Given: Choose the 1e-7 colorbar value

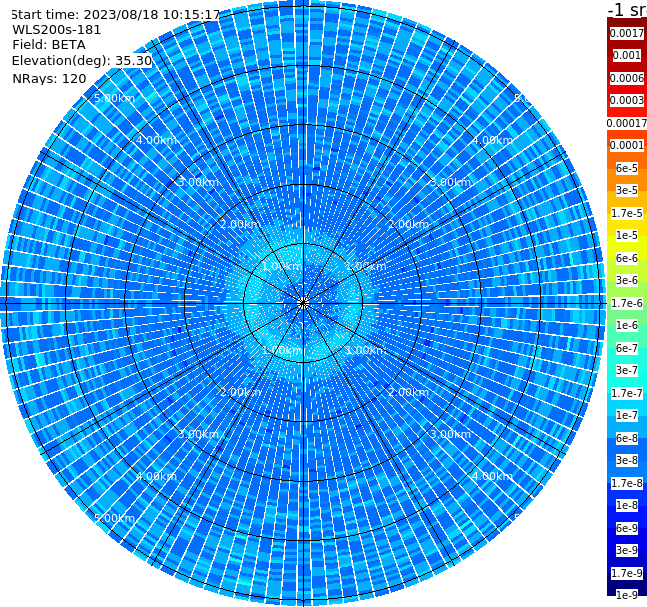Looking at the screenshot, I should [x=627, y=415].
